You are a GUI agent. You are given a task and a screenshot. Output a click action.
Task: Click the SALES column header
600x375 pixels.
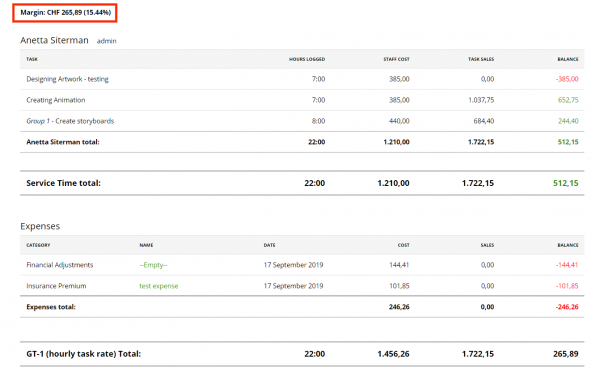point(487,245)
